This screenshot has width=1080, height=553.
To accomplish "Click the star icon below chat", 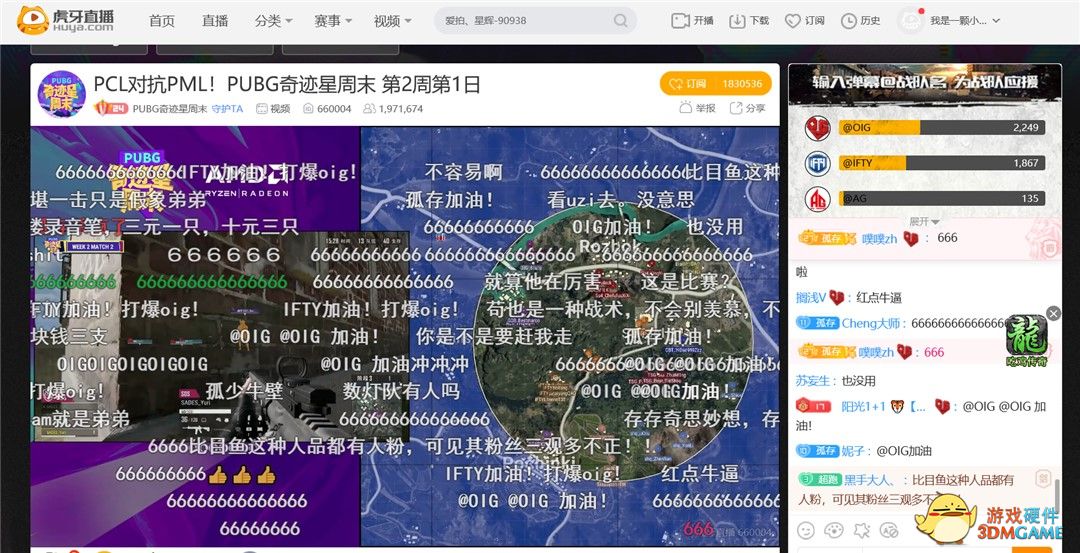I will click(x=862, y=530).
